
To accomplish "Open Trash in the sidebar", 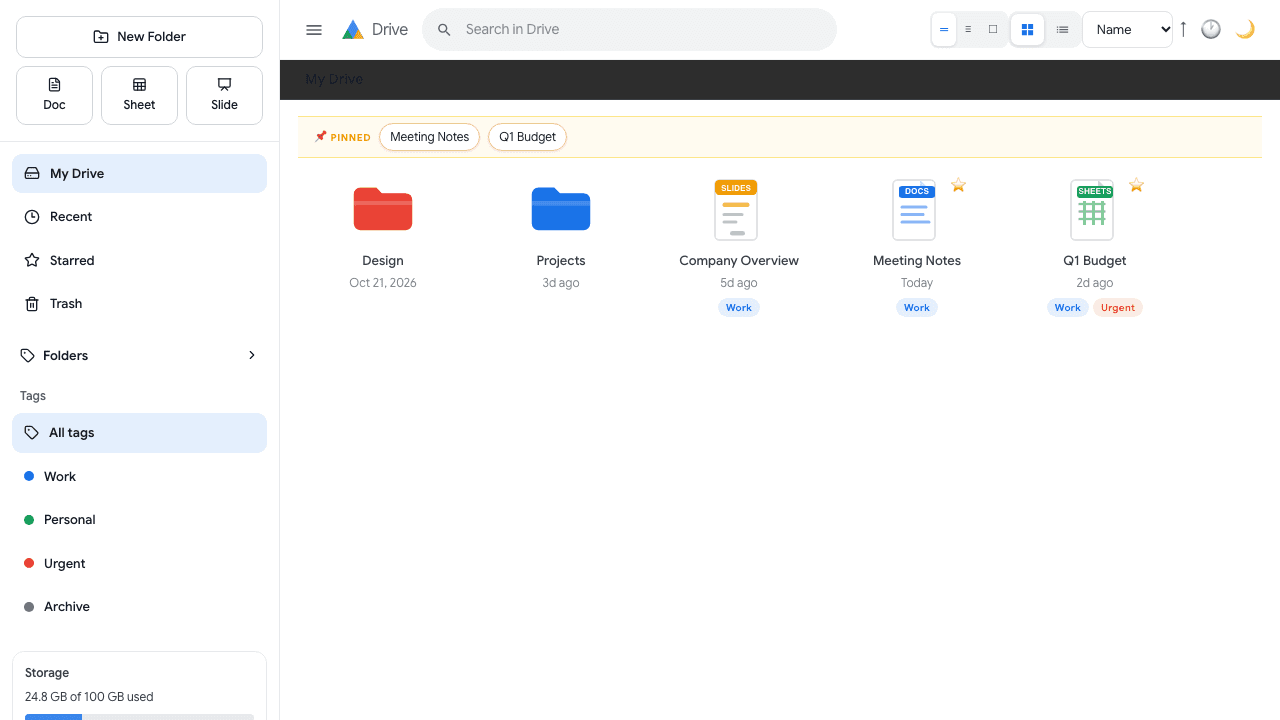I will 139,304.
